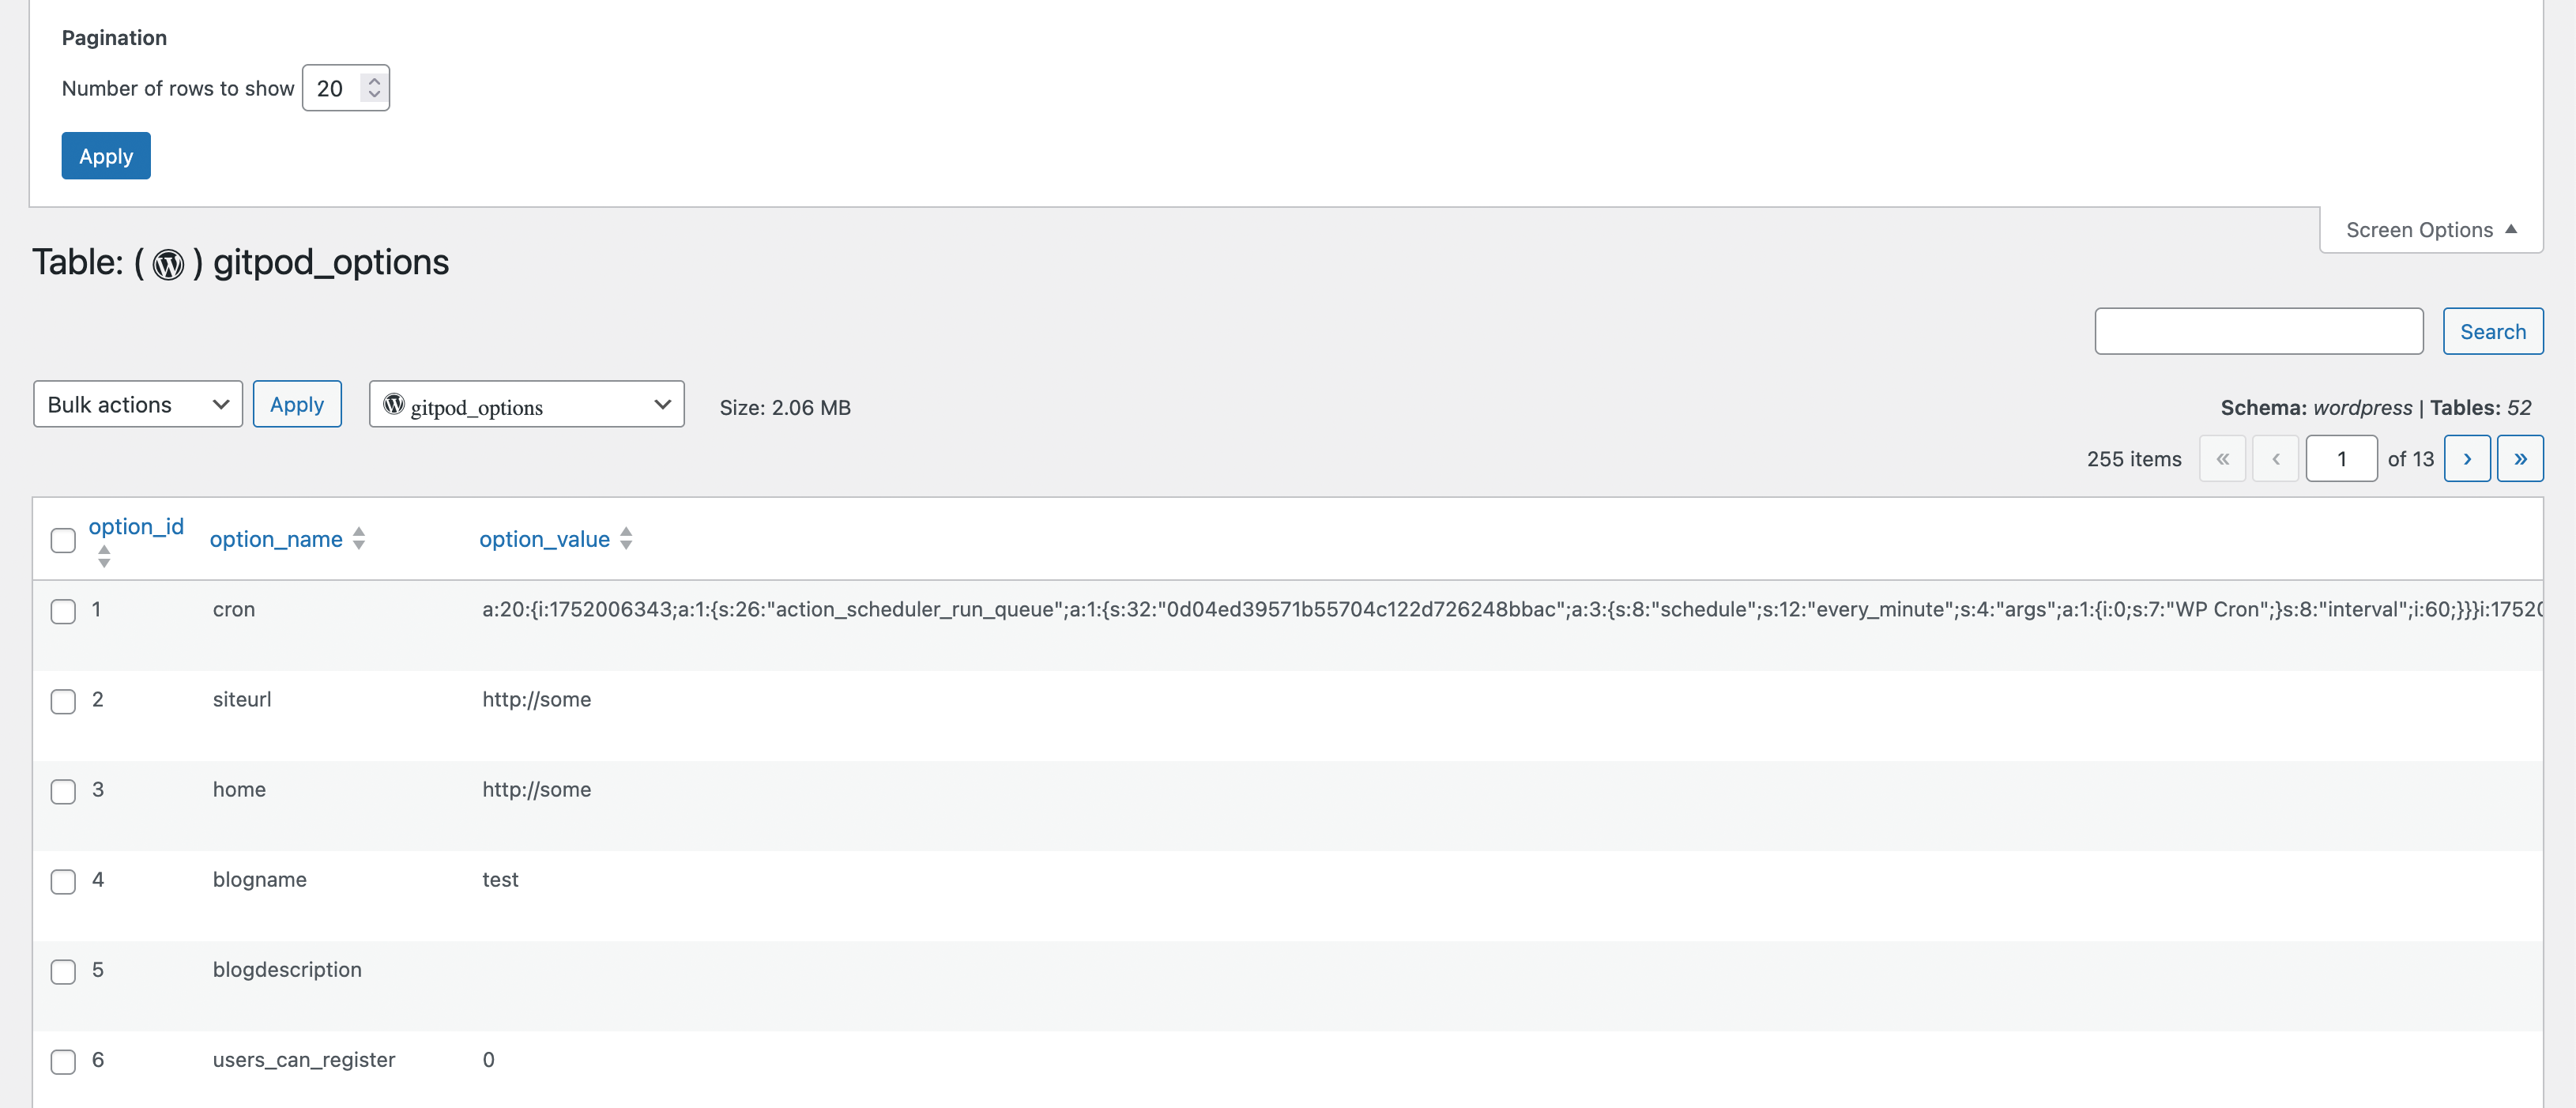Click the 'Size: 2.06 MB' text

[x=785, y=407]
